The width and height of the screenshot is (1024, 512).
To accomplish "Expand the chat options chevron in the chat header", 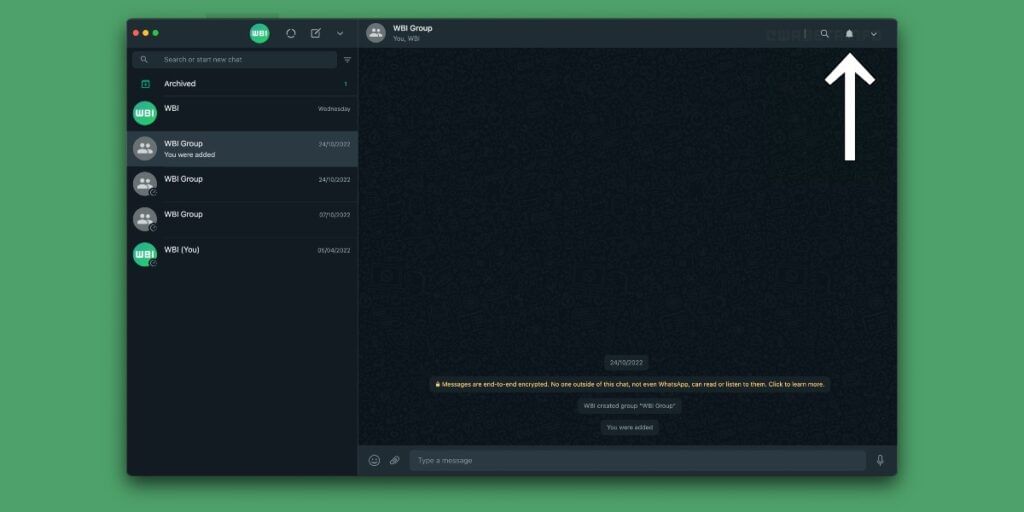I will coord(874,34).
